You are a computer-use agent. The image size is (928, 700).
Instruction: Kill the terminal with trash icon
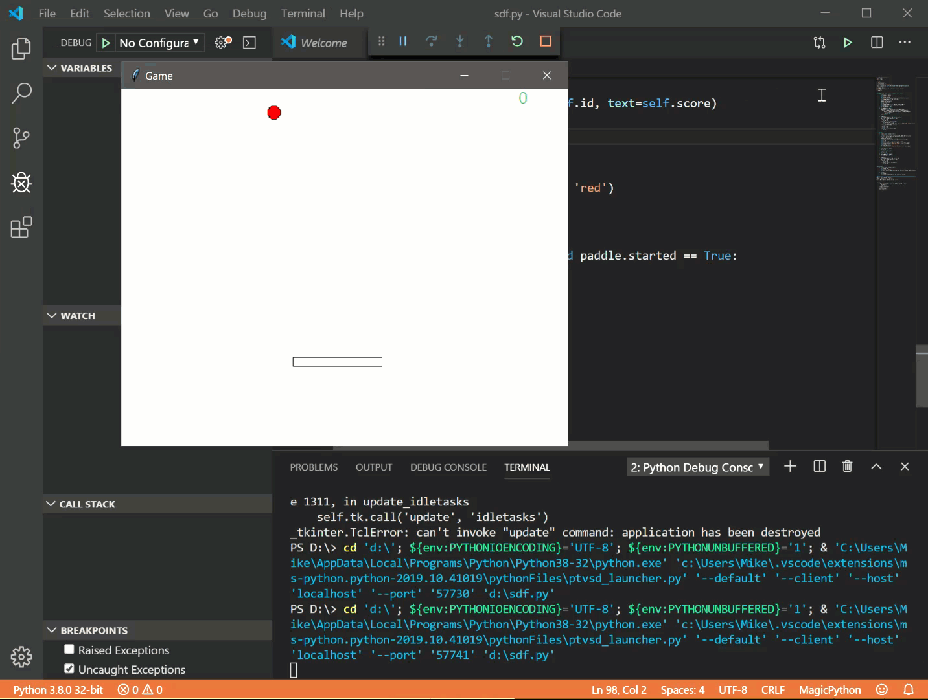pos(847,467)
